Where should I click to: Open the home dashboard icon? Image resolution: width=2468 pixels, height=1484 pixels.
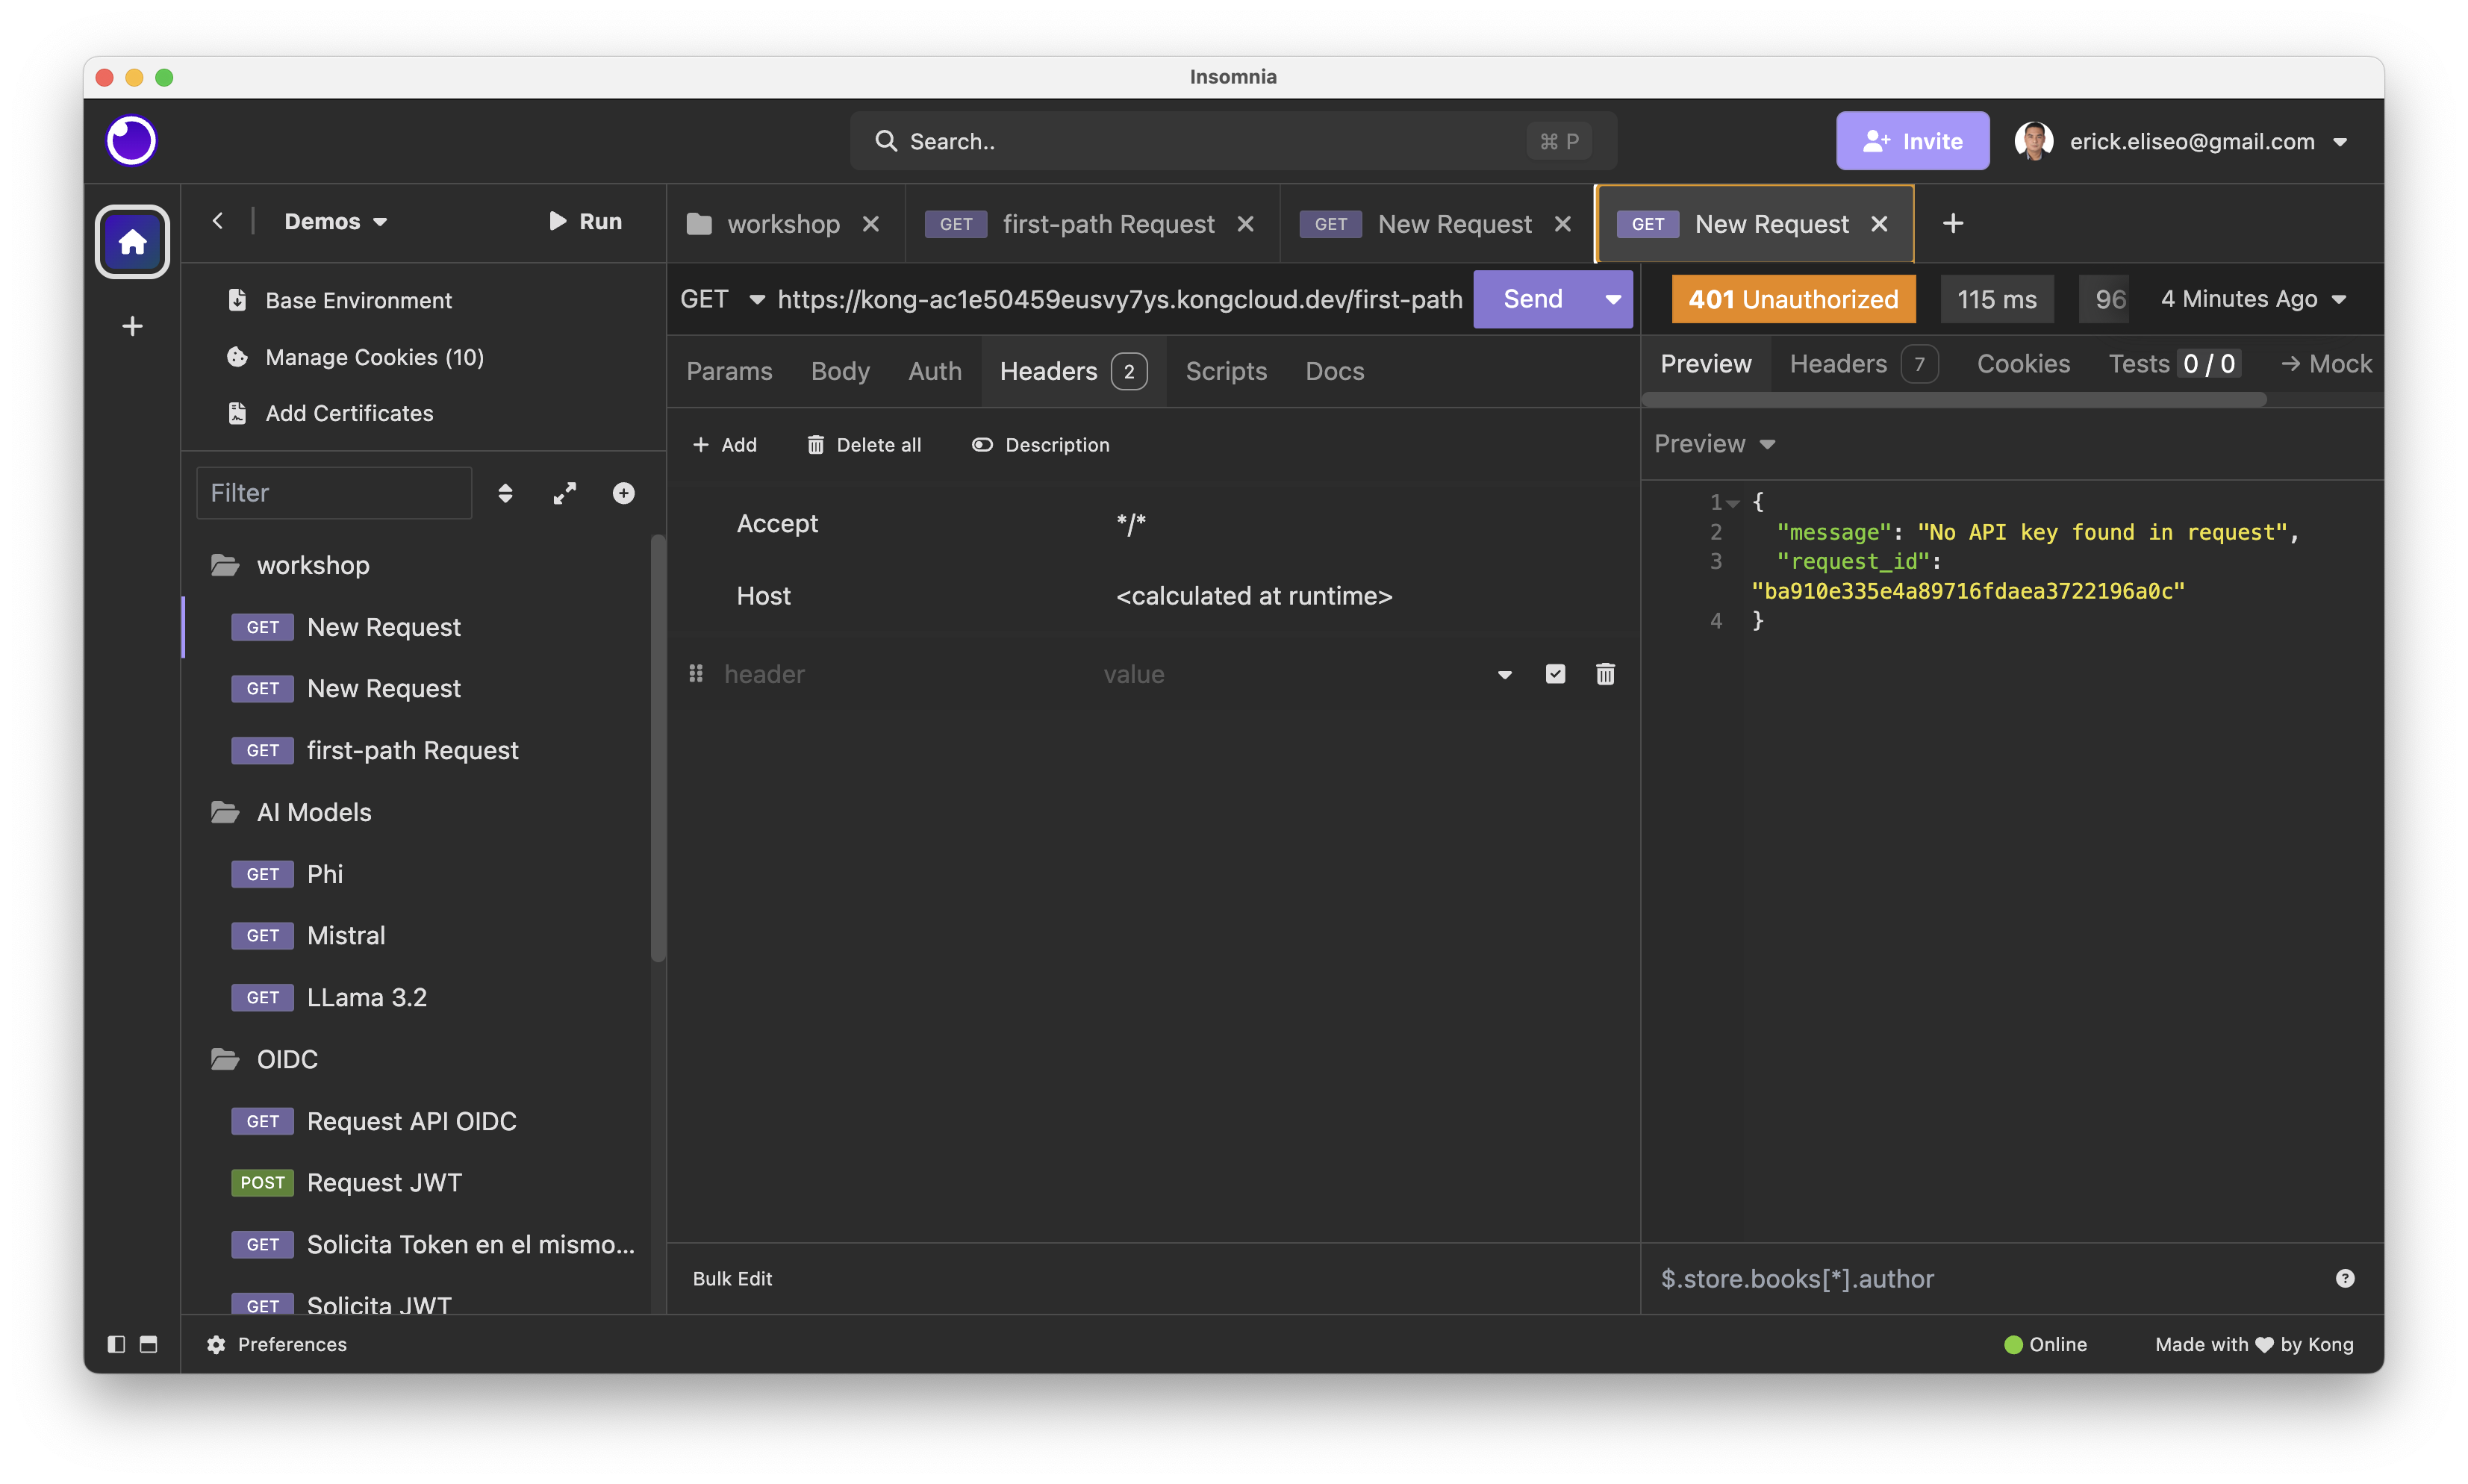point(132,242)
